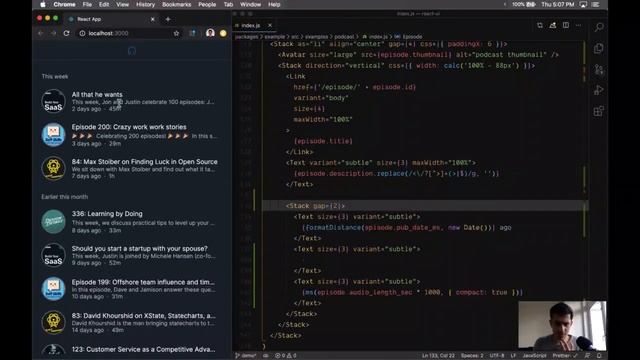Open errors and warnings count in the status bar
640x360 pixels.
click(x=286, y=356)
